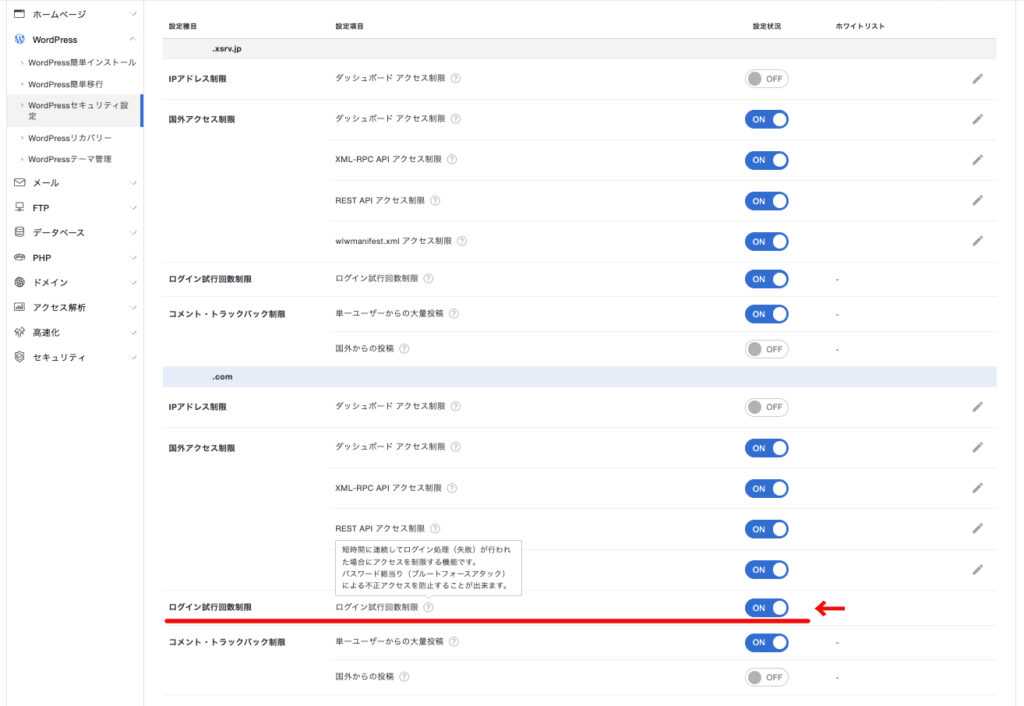The width and height of the screenshot is (1024, 706).
Task: Open help icon beside 国外からの投稿 in .xsrv.jp
Action: point(404,349)
